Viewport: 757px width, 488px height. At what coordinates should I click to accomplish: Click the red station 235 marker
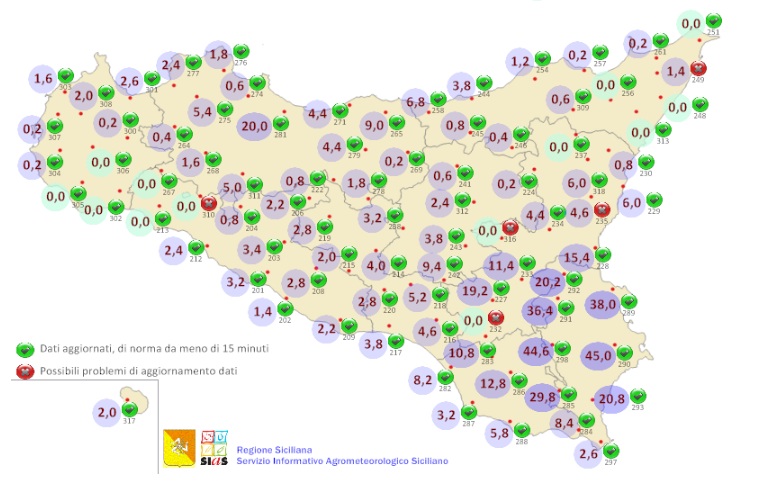click(x=601, y=210)
